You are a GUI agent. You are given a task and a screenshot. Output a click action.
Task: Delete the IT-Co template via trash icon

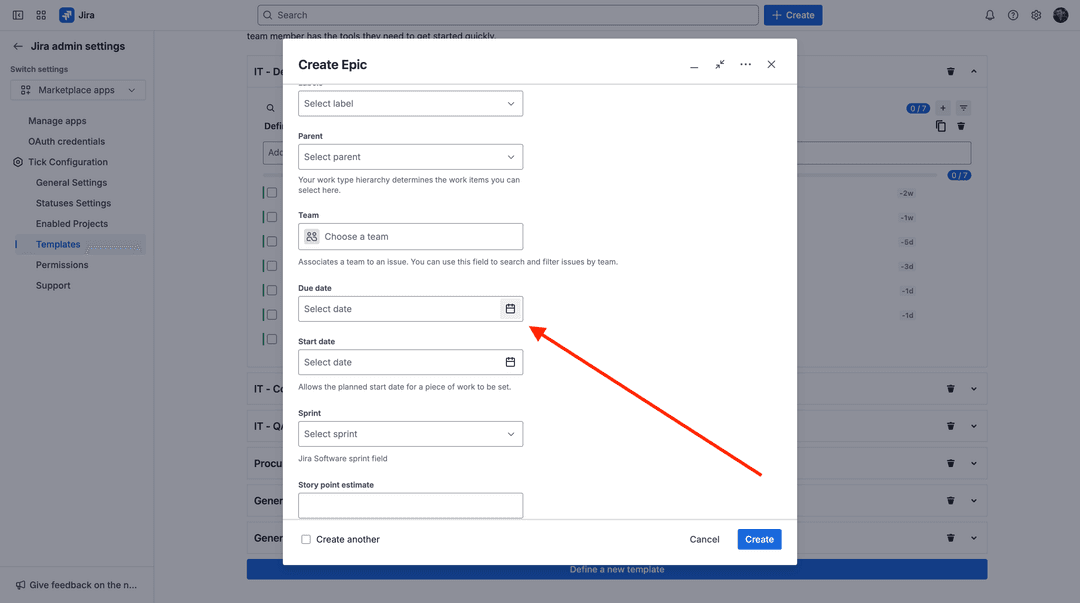tap(950, 388)
